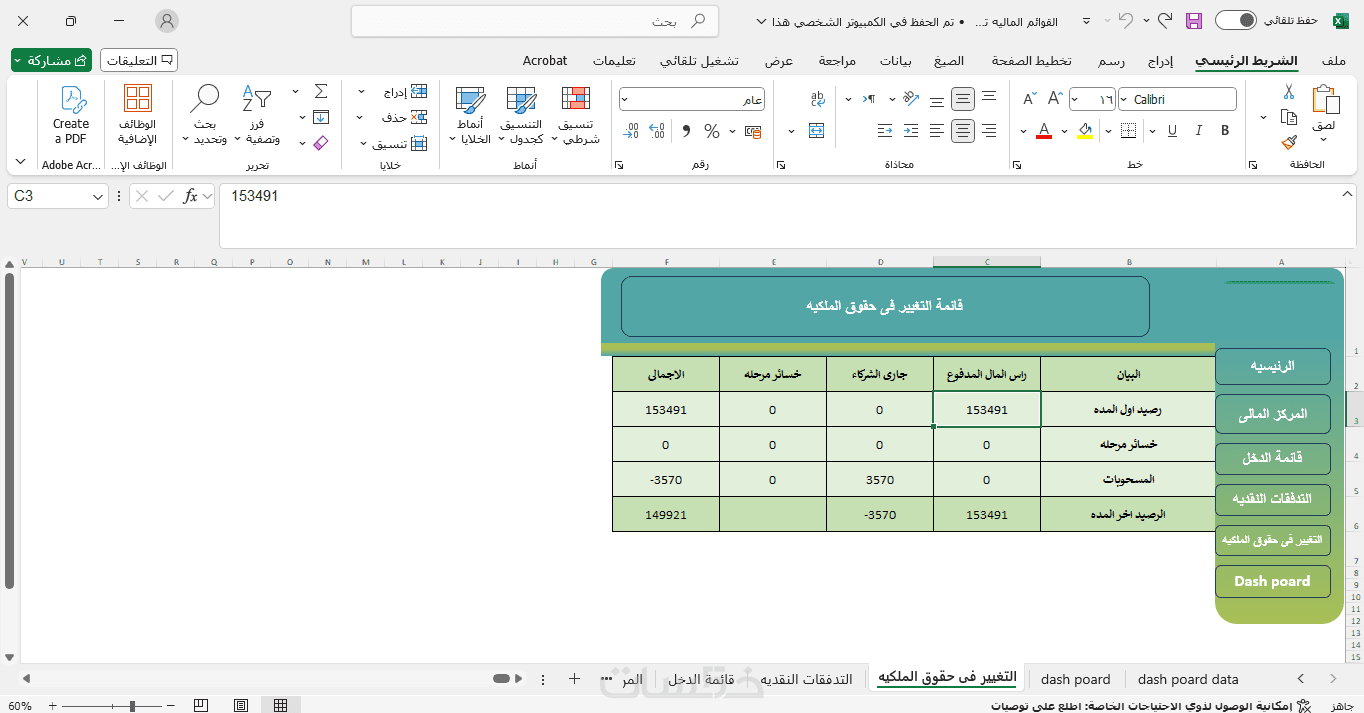This screenshot has width=1364, height=713.
Task: Collapse the ribbon with the chevron
Action: point(20,161)
